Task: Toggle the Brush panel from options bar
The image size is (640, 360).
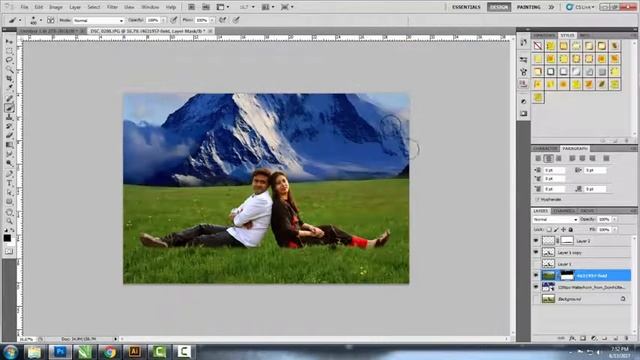Action: [51, 20]
